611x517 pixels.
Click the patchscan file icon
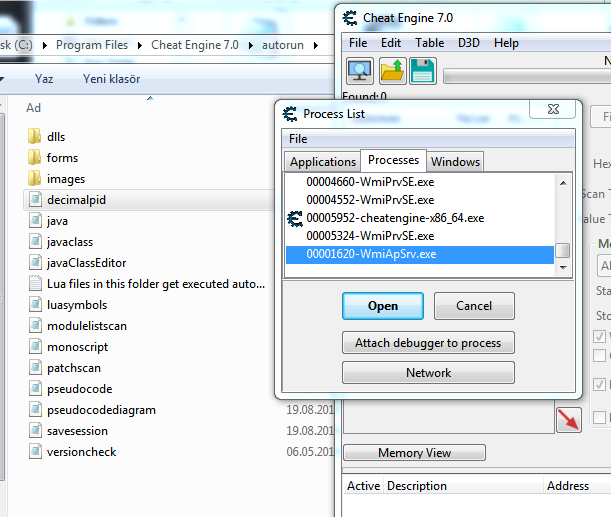[35, 368]
